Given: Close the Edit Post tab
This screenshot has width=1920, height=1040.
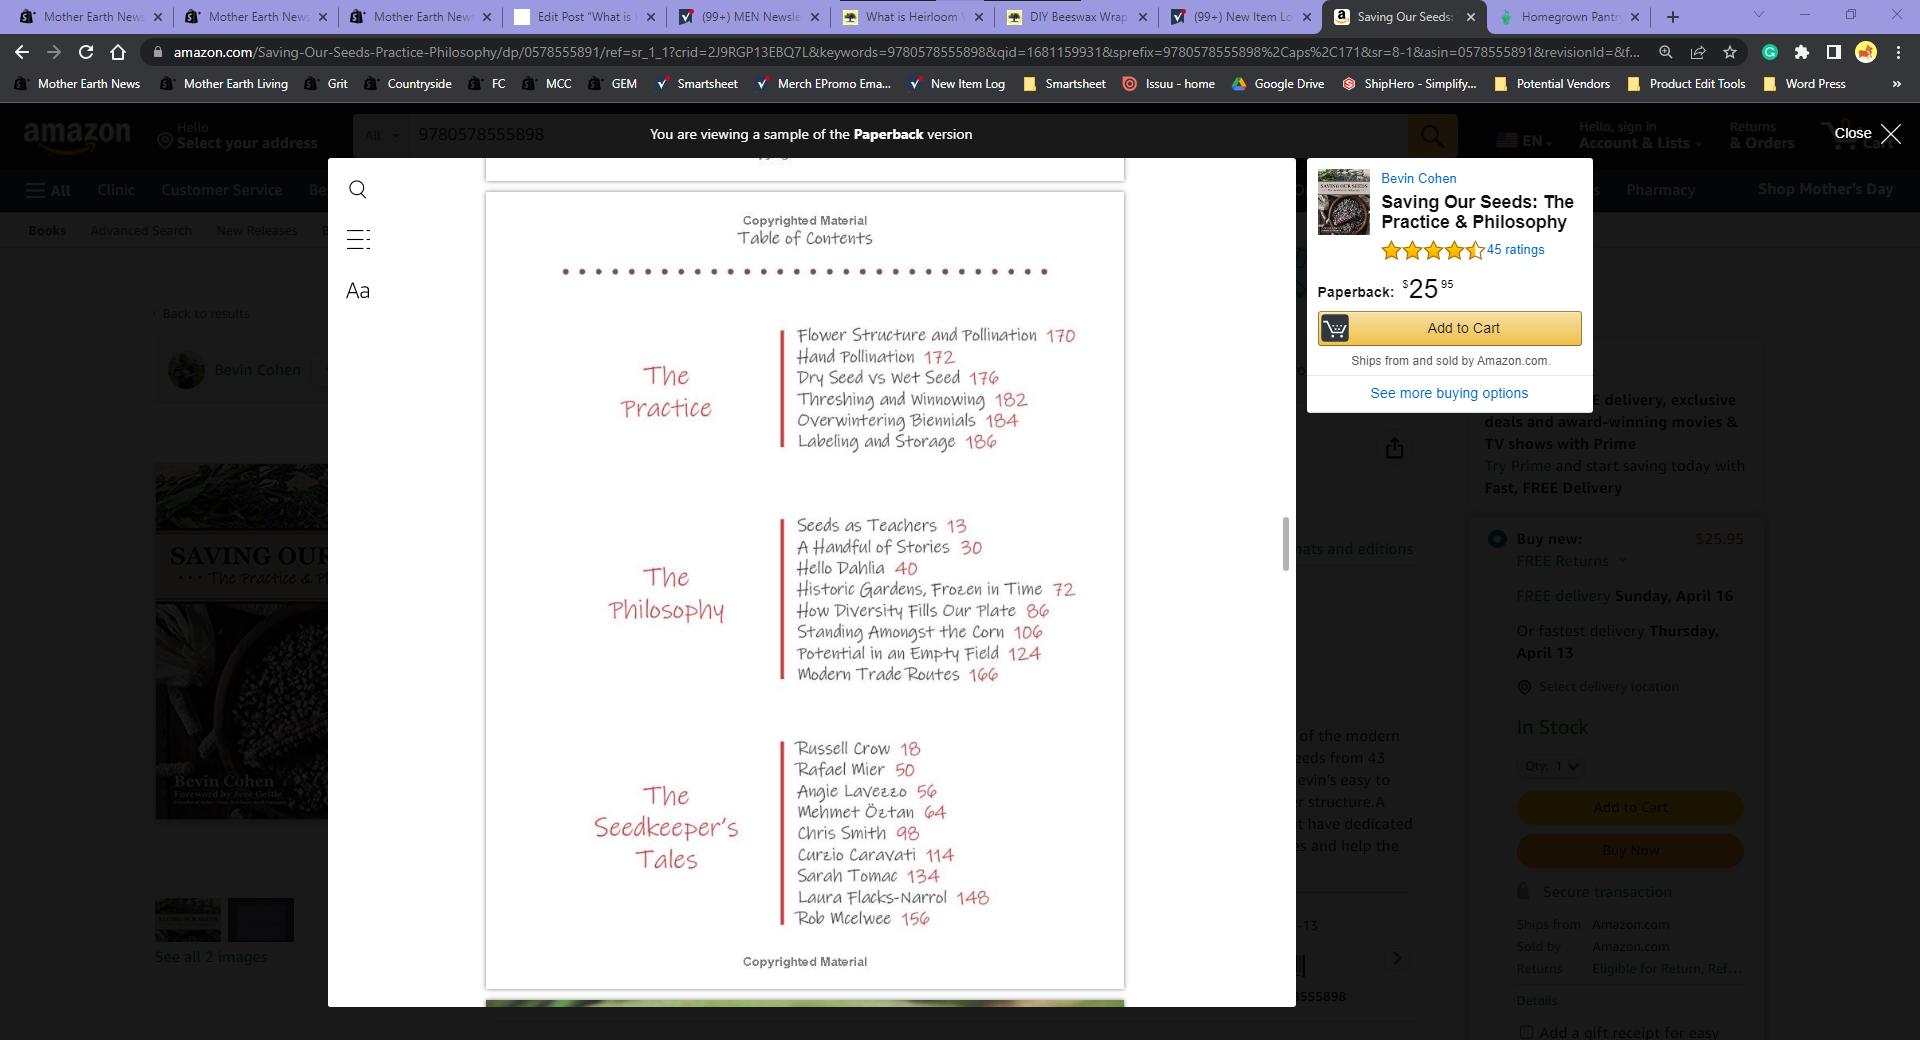Looking at the screenshot, I should 650,17.
